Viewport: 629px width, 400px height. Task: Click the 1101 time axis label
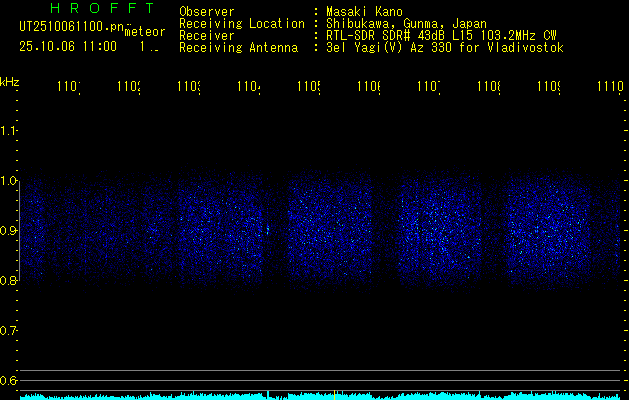[69, 86]
